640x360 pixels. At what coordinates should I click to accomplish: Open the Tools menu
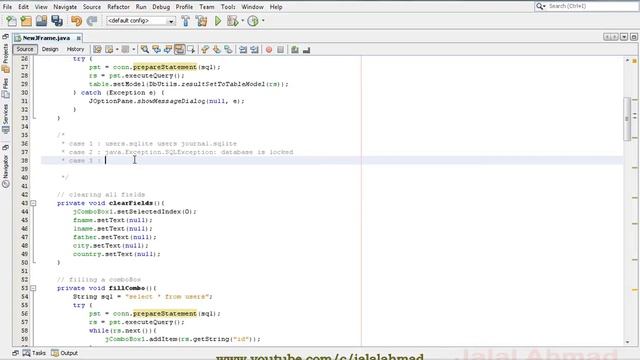pos(228,7)
